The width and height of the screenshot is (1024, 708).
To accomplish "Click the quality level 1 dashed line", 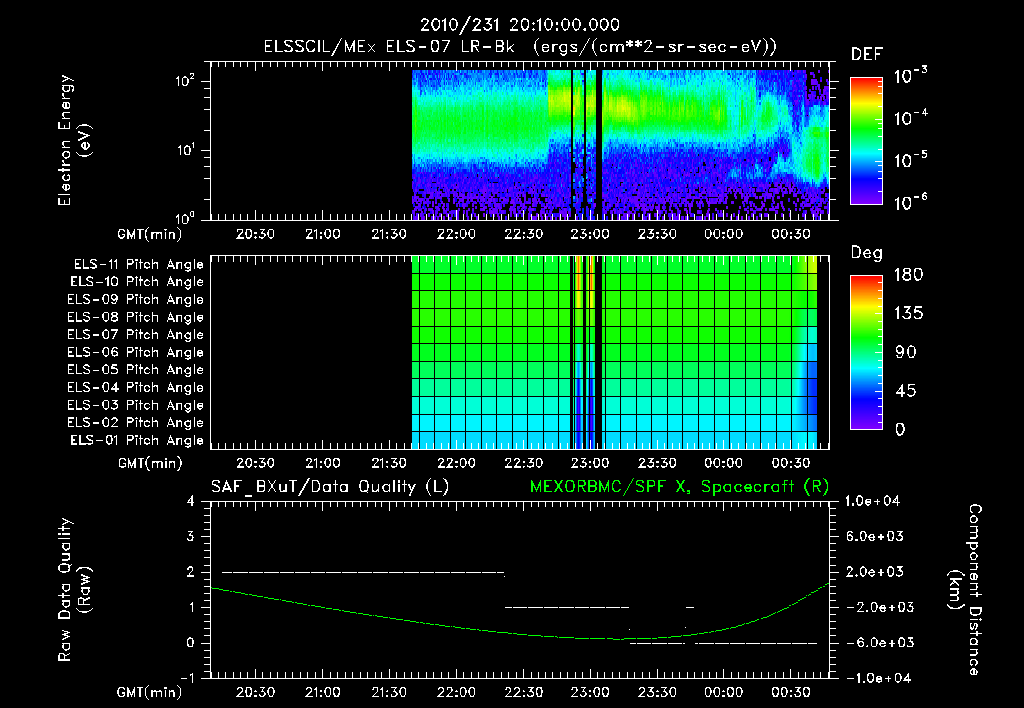I will point(567,607).
